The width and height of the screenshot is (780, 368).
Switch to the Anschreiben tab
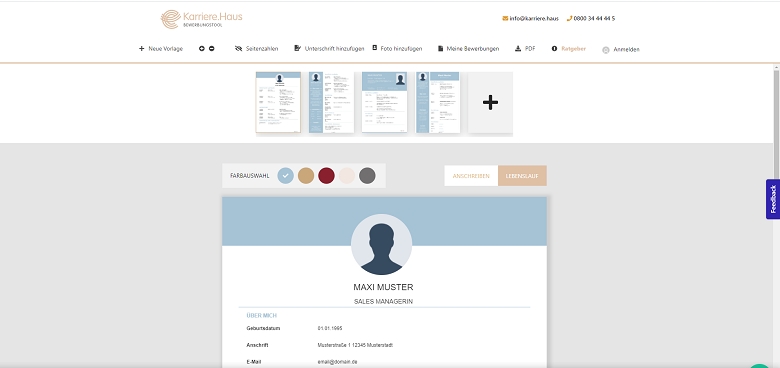tap(471, 176)
